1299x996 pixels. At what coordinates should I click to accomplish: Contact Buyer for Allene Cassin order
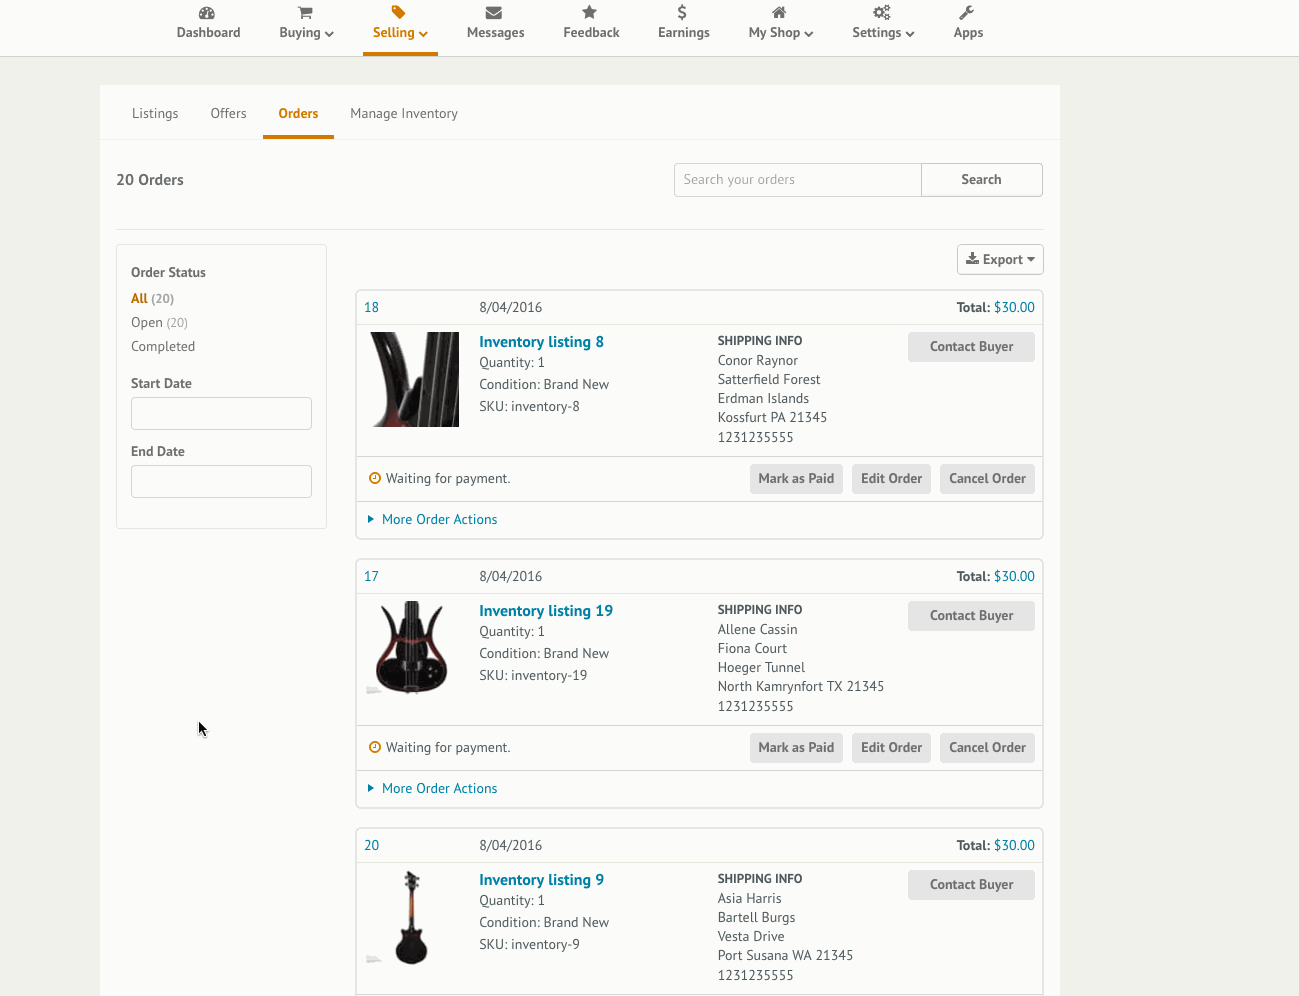pos(971,616)
